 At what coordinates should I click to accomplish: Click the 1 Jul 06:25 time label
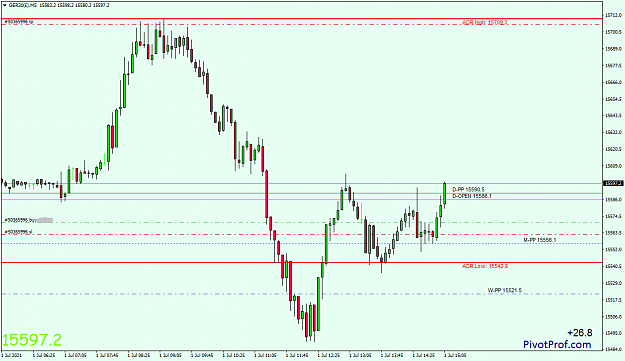(44, 354)
